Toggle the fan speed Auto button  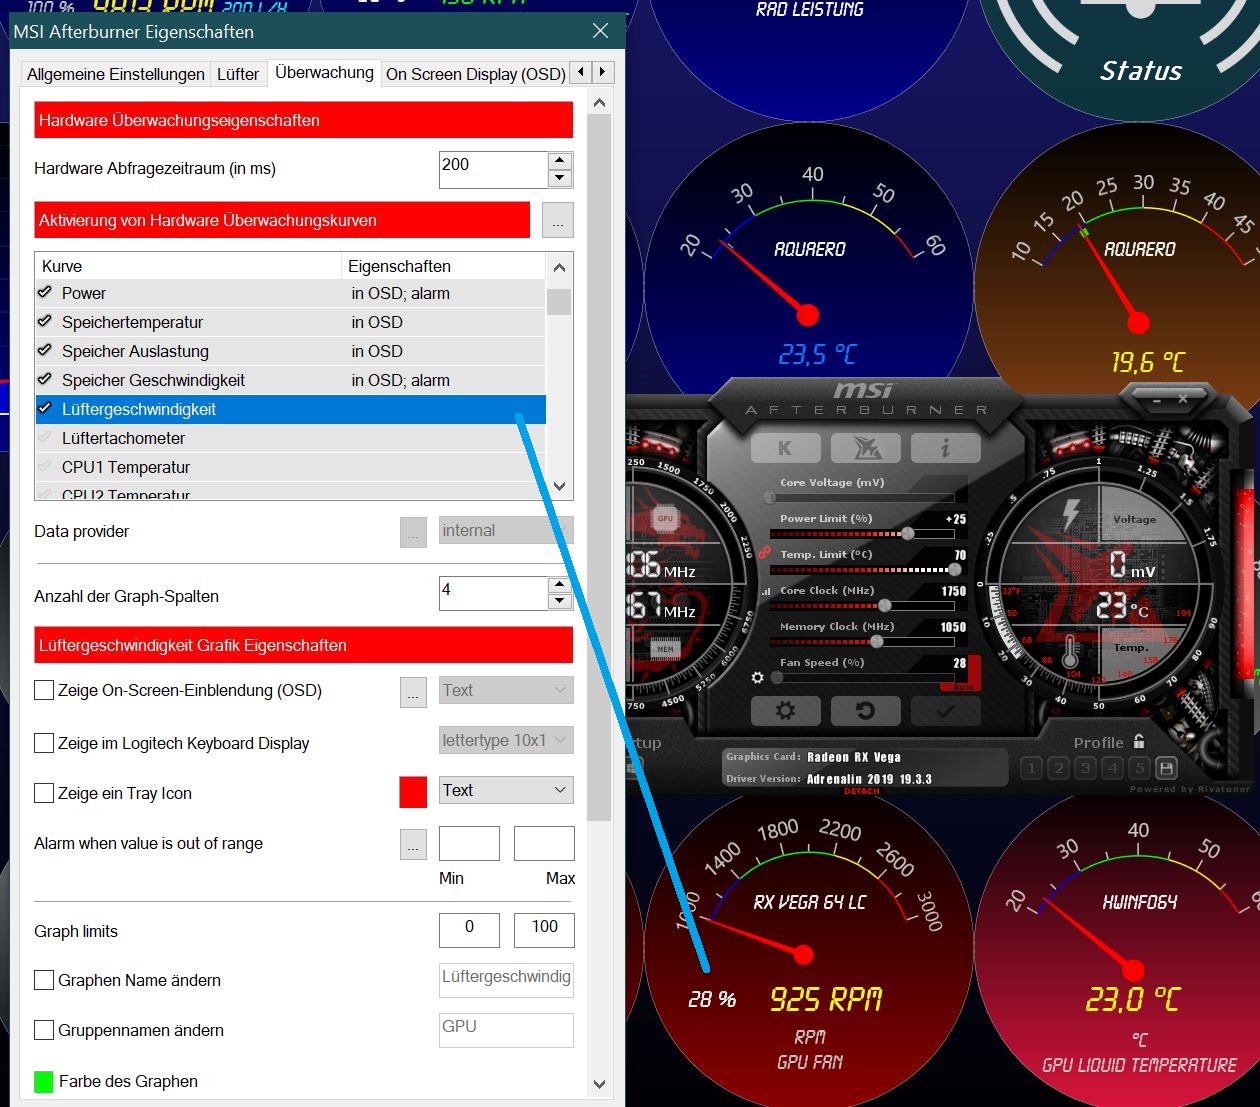963,686
